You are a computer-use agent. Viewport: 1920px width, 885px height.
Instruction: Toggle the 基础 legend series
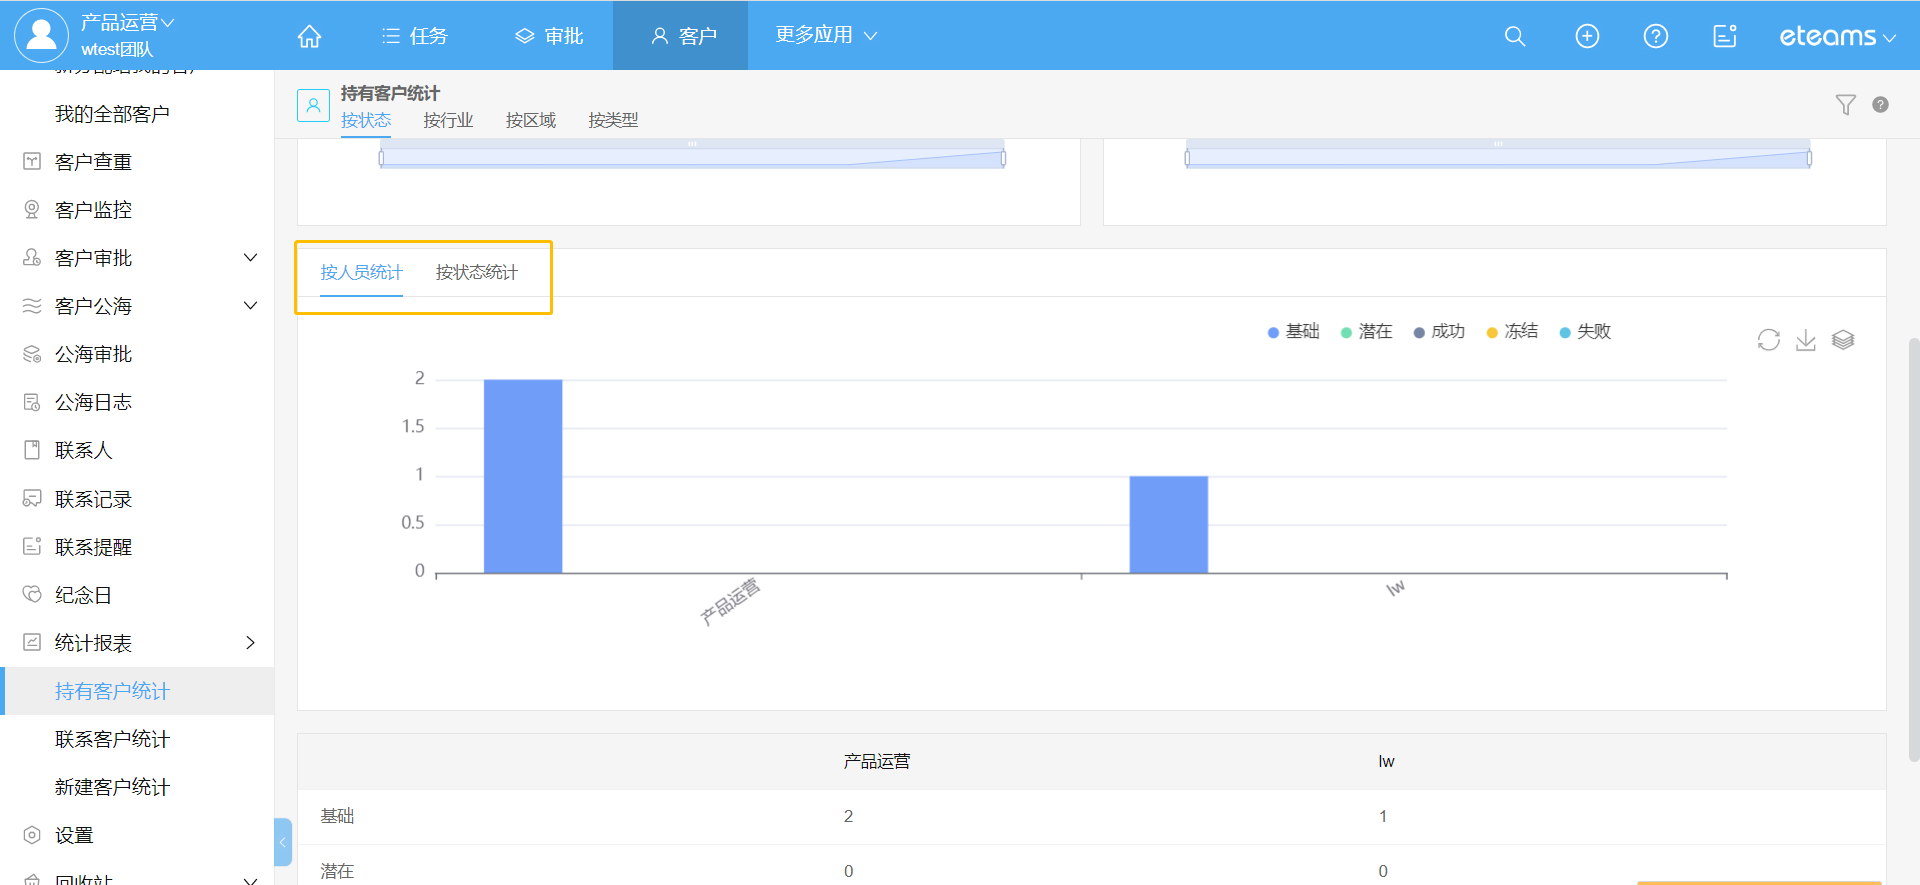(1293, 332)
